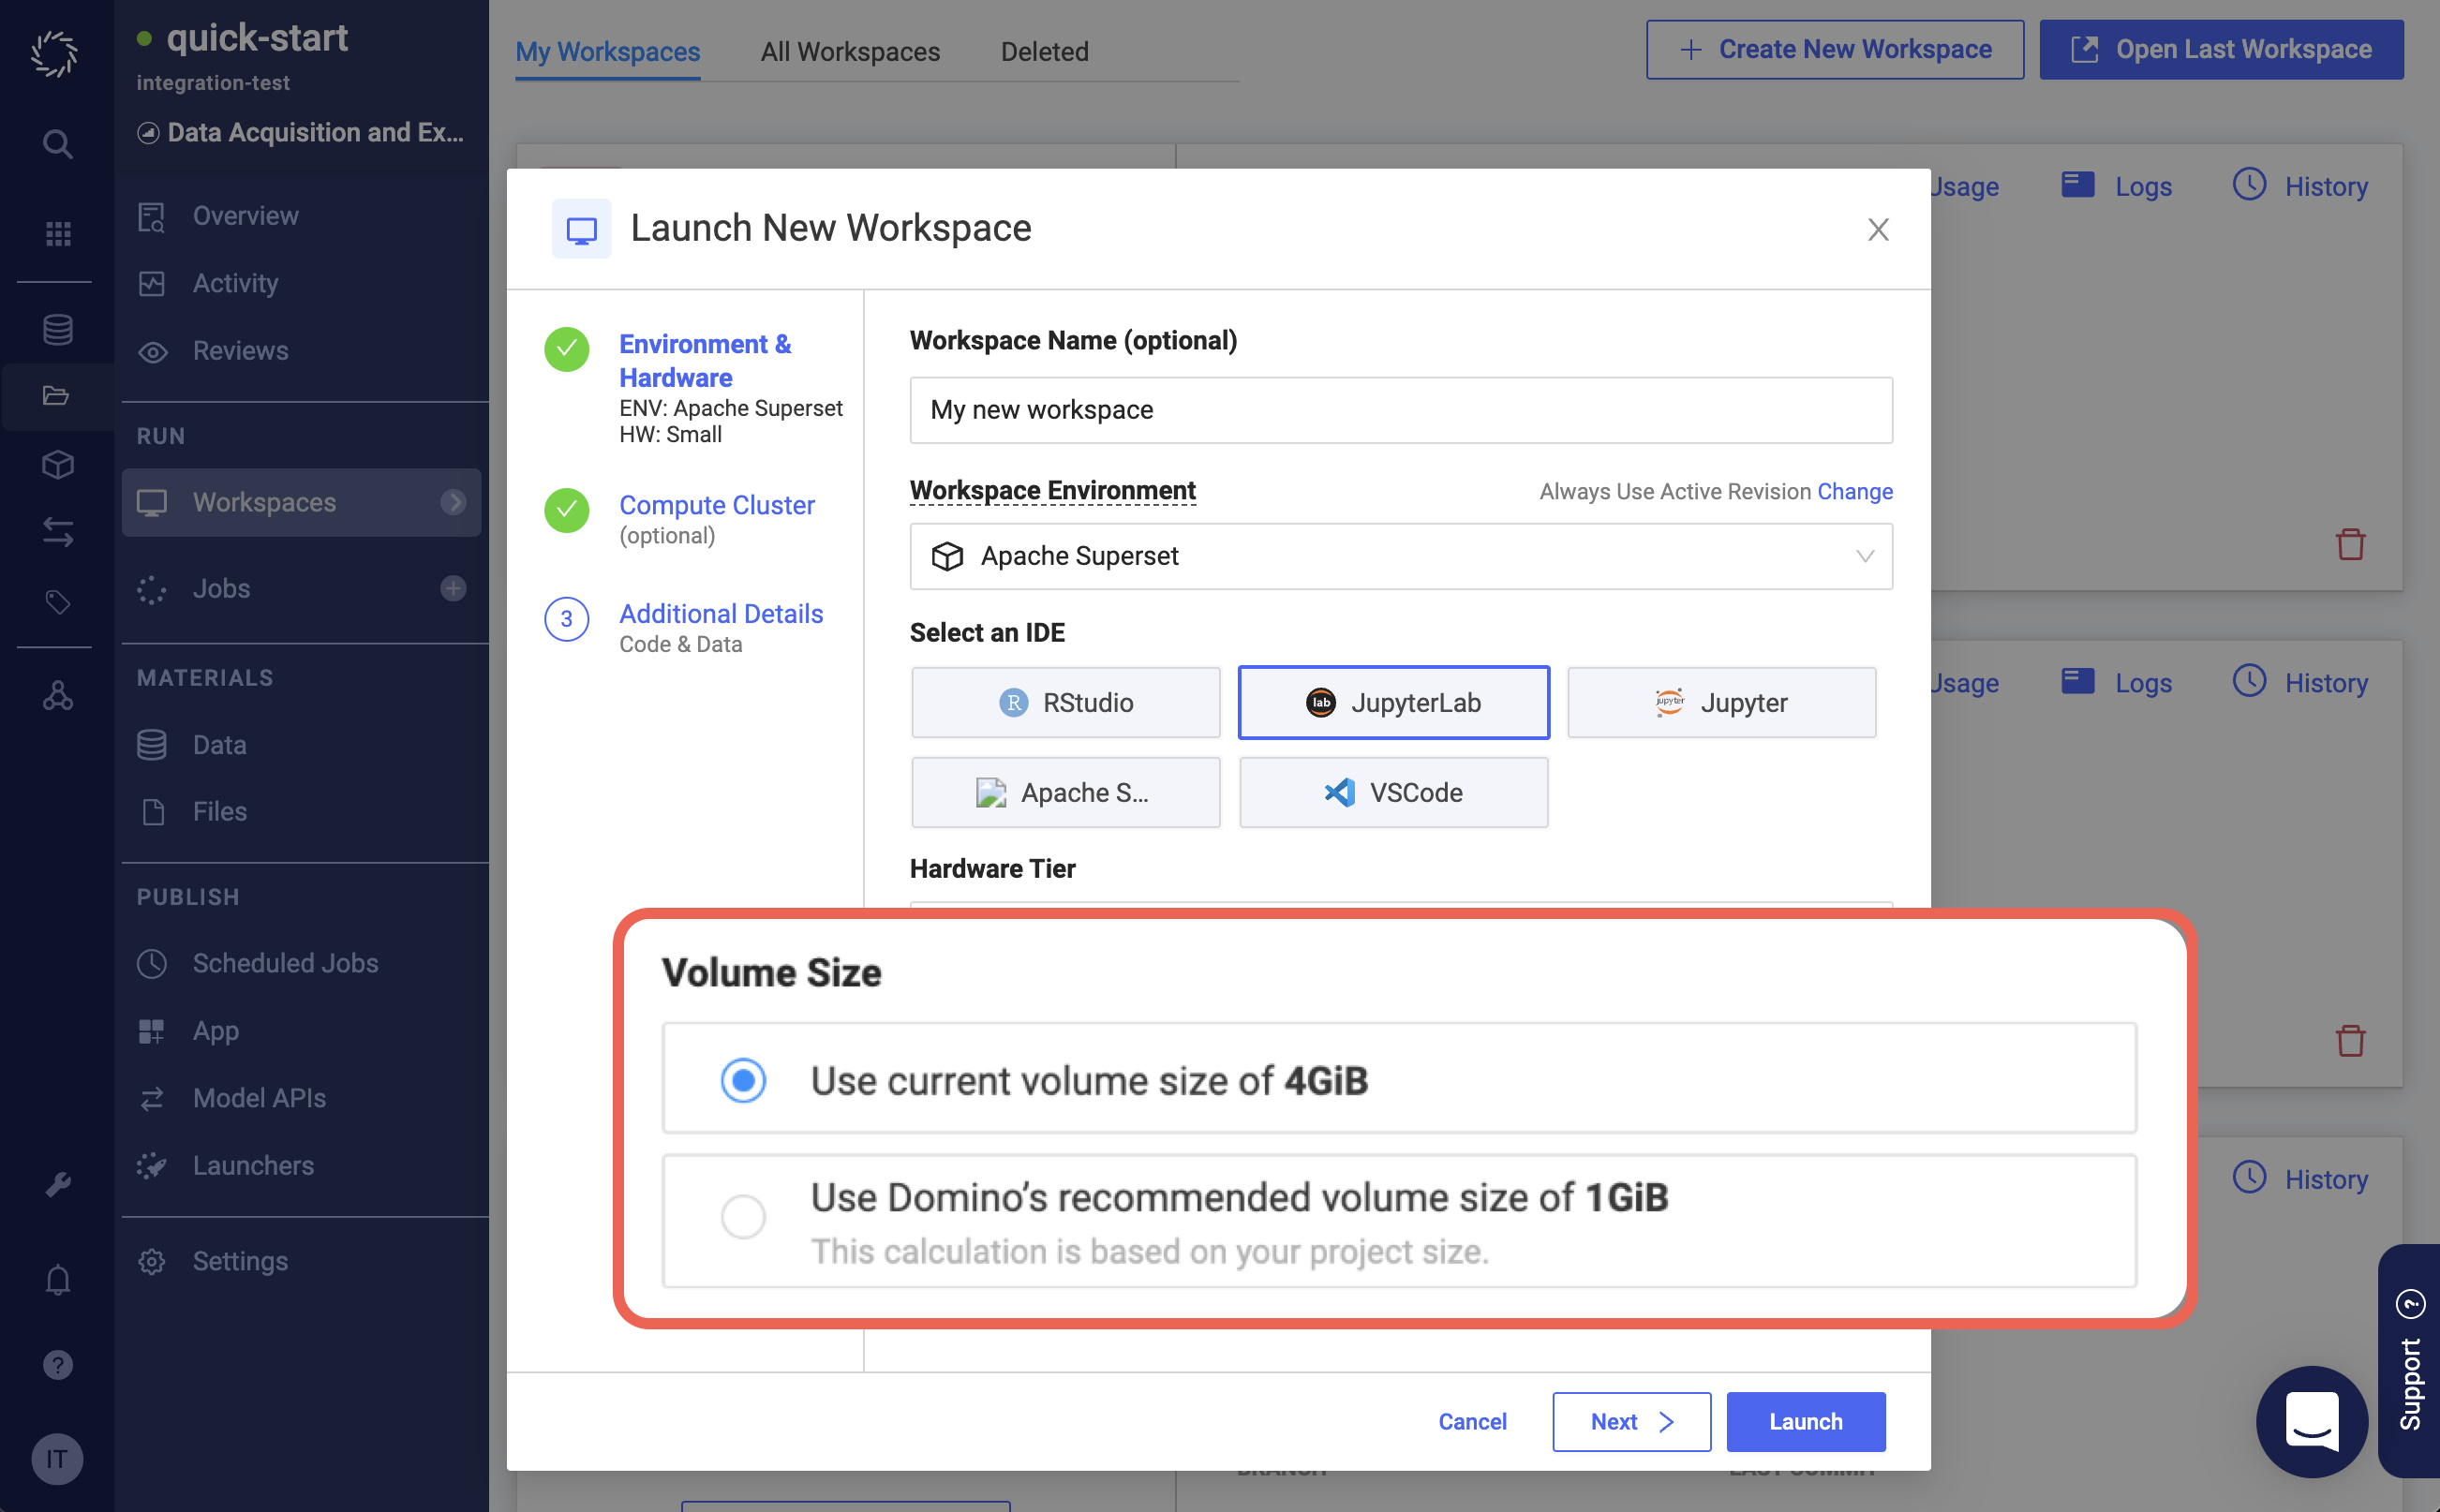This screenshot has height=1512, width=2440.
Task: Click Launch button to start workspace
Action: click(x=1806, y=1419)
